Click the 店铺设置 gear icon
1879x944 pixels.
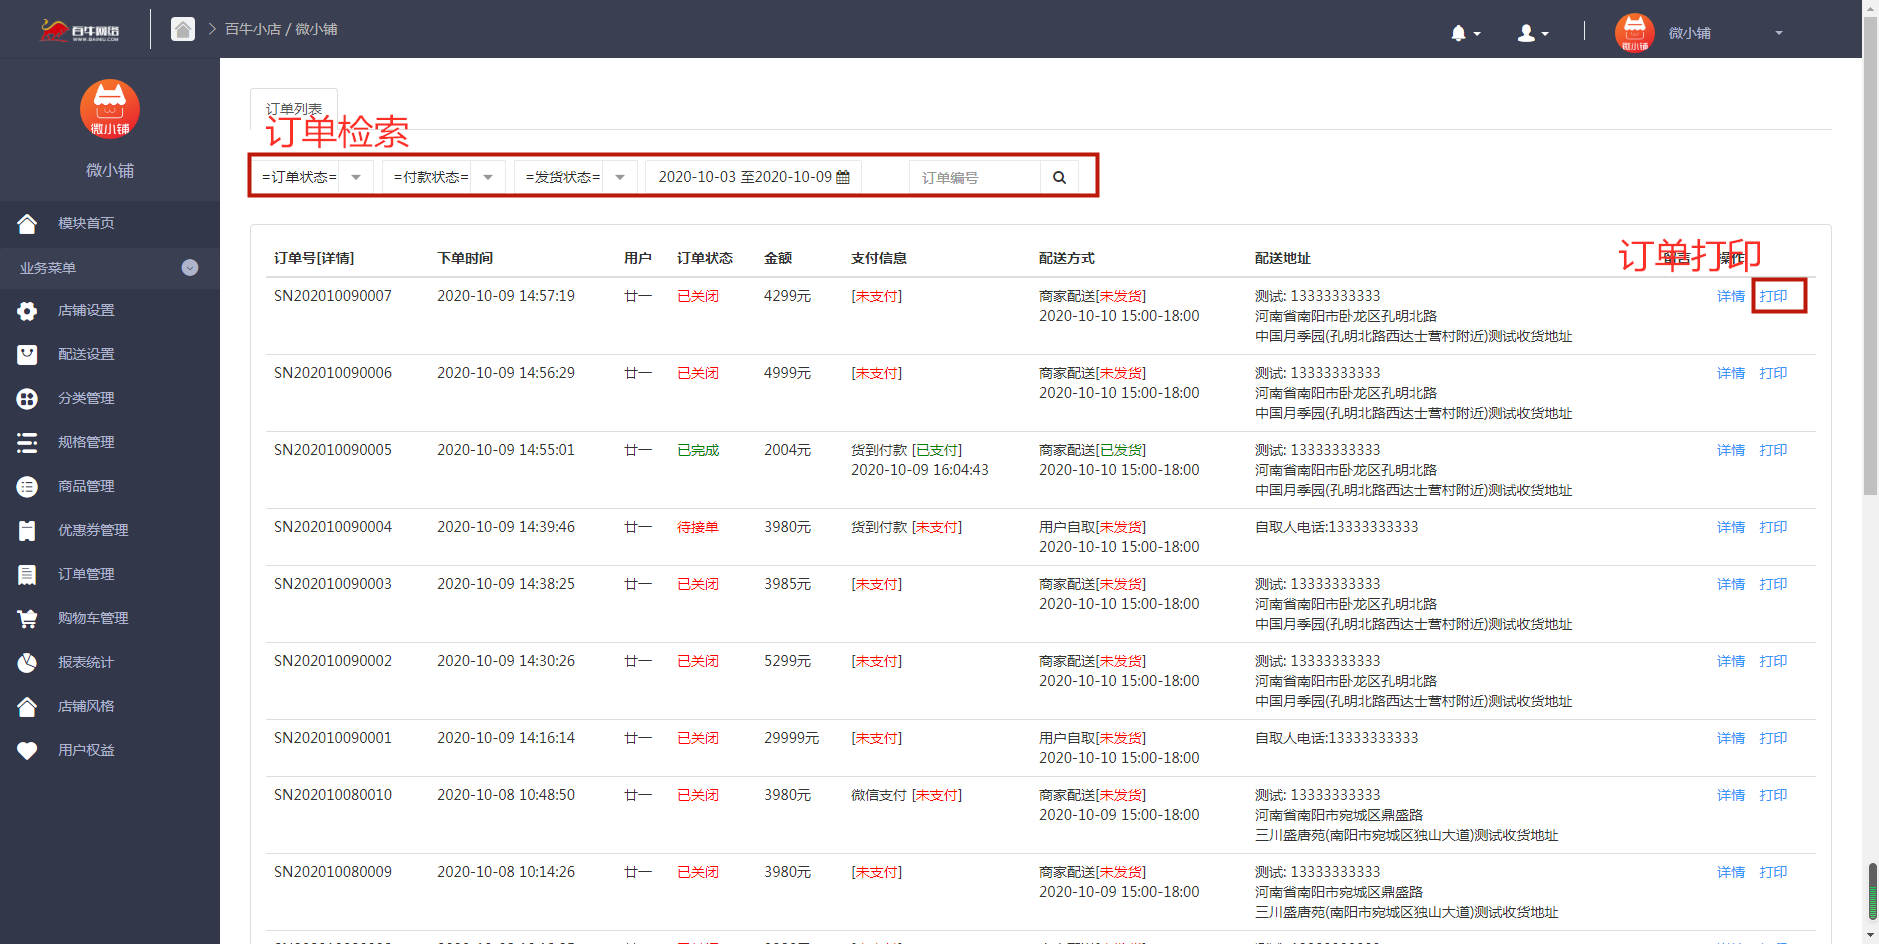27,311
